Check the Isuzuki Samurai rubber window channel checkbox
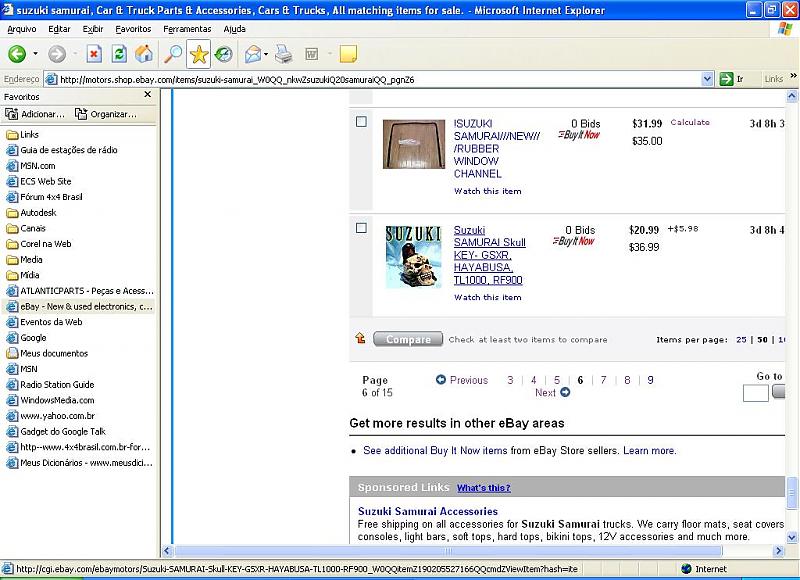800x580 pixels. [x=361, y=121]
